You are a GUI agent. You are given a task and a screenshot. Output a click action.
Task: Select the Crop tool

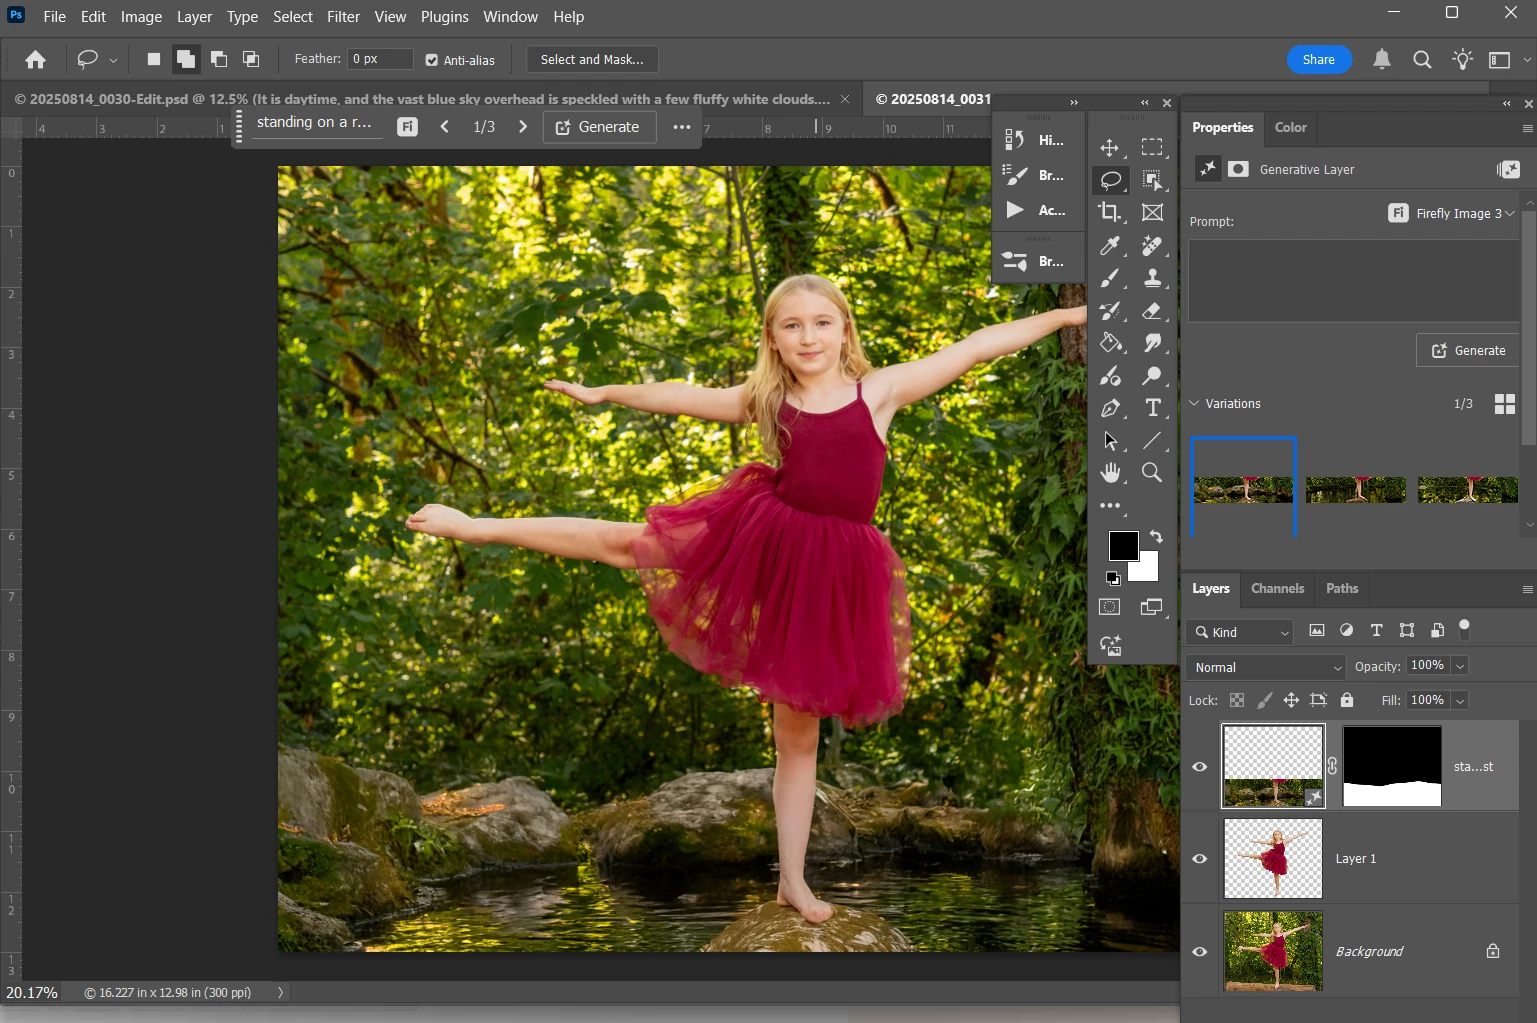1109,212
